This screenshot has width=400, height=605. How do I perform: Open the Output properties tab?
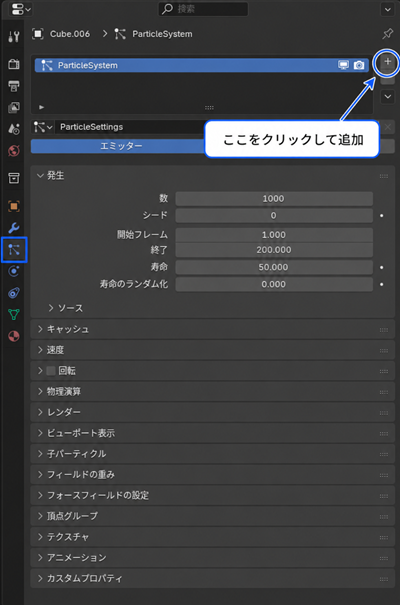pos(14,86)
